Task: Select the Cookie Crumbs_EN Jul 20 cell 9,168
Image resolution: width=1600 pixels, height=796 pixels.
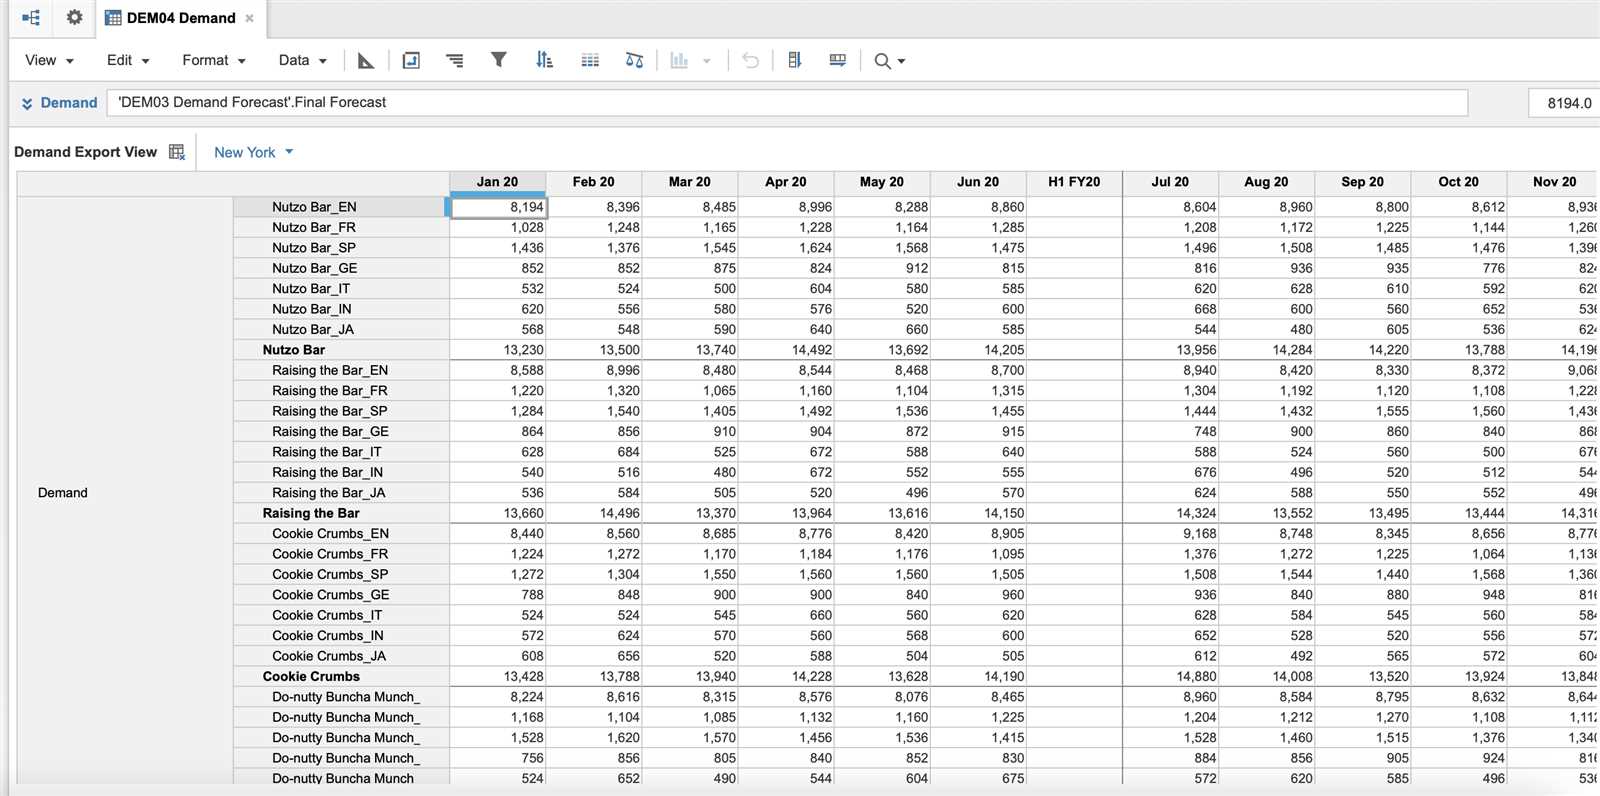Action: (x=1170, y=533)
